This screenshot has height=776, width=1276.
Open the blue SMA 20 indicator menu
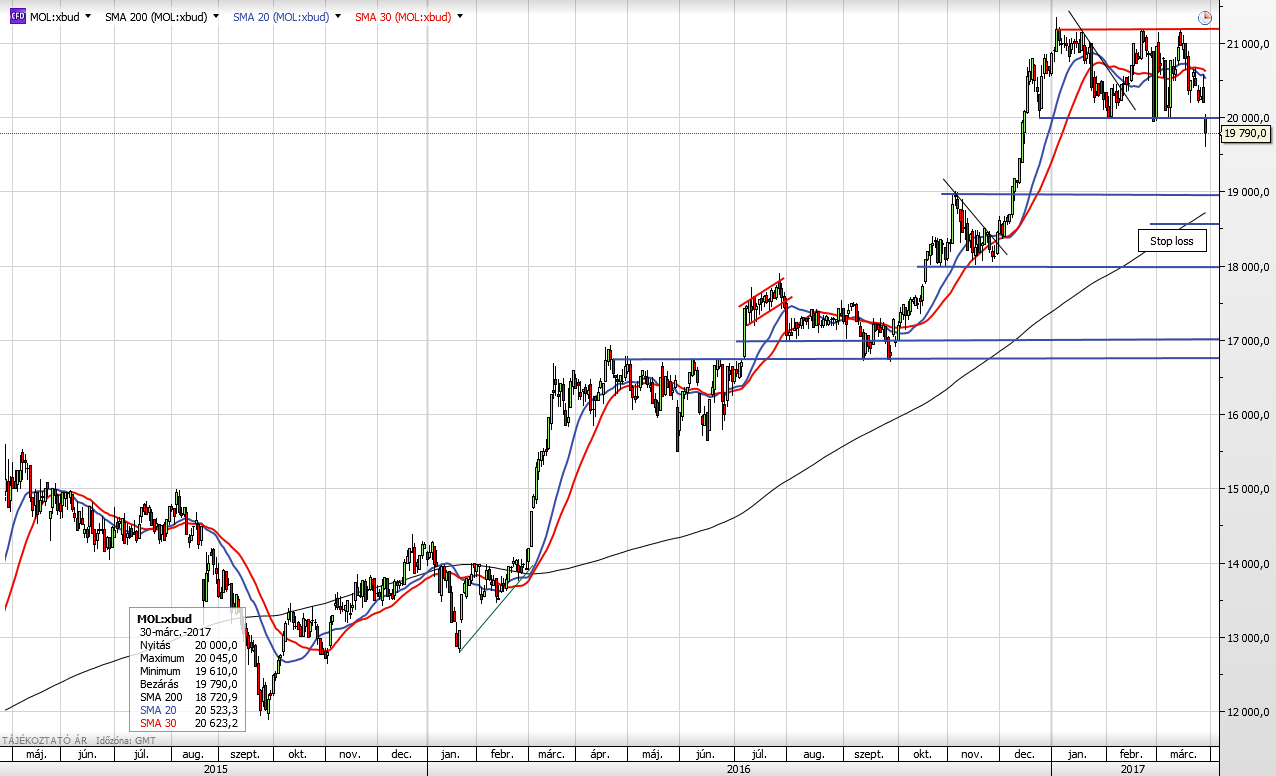[338, 17]
